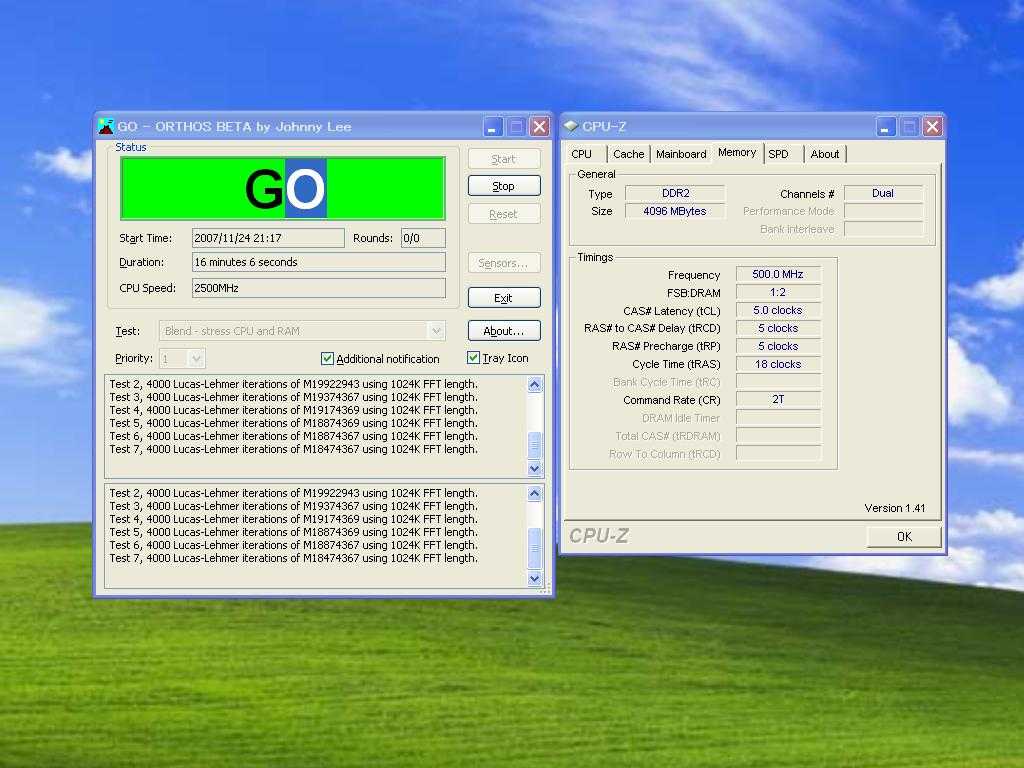
Task: Click the 4096 MBytes size value
Action: pos(675,211)
